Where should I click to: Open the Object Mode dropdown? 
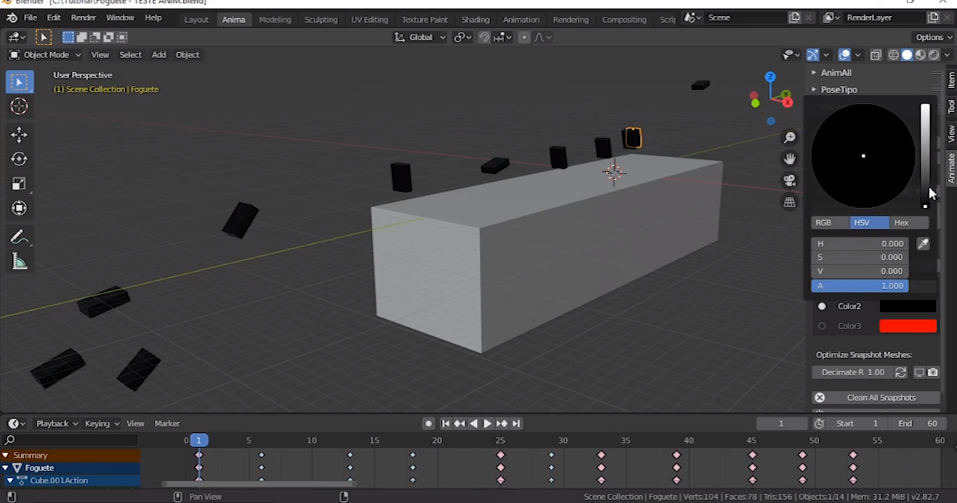coord(45,55)
